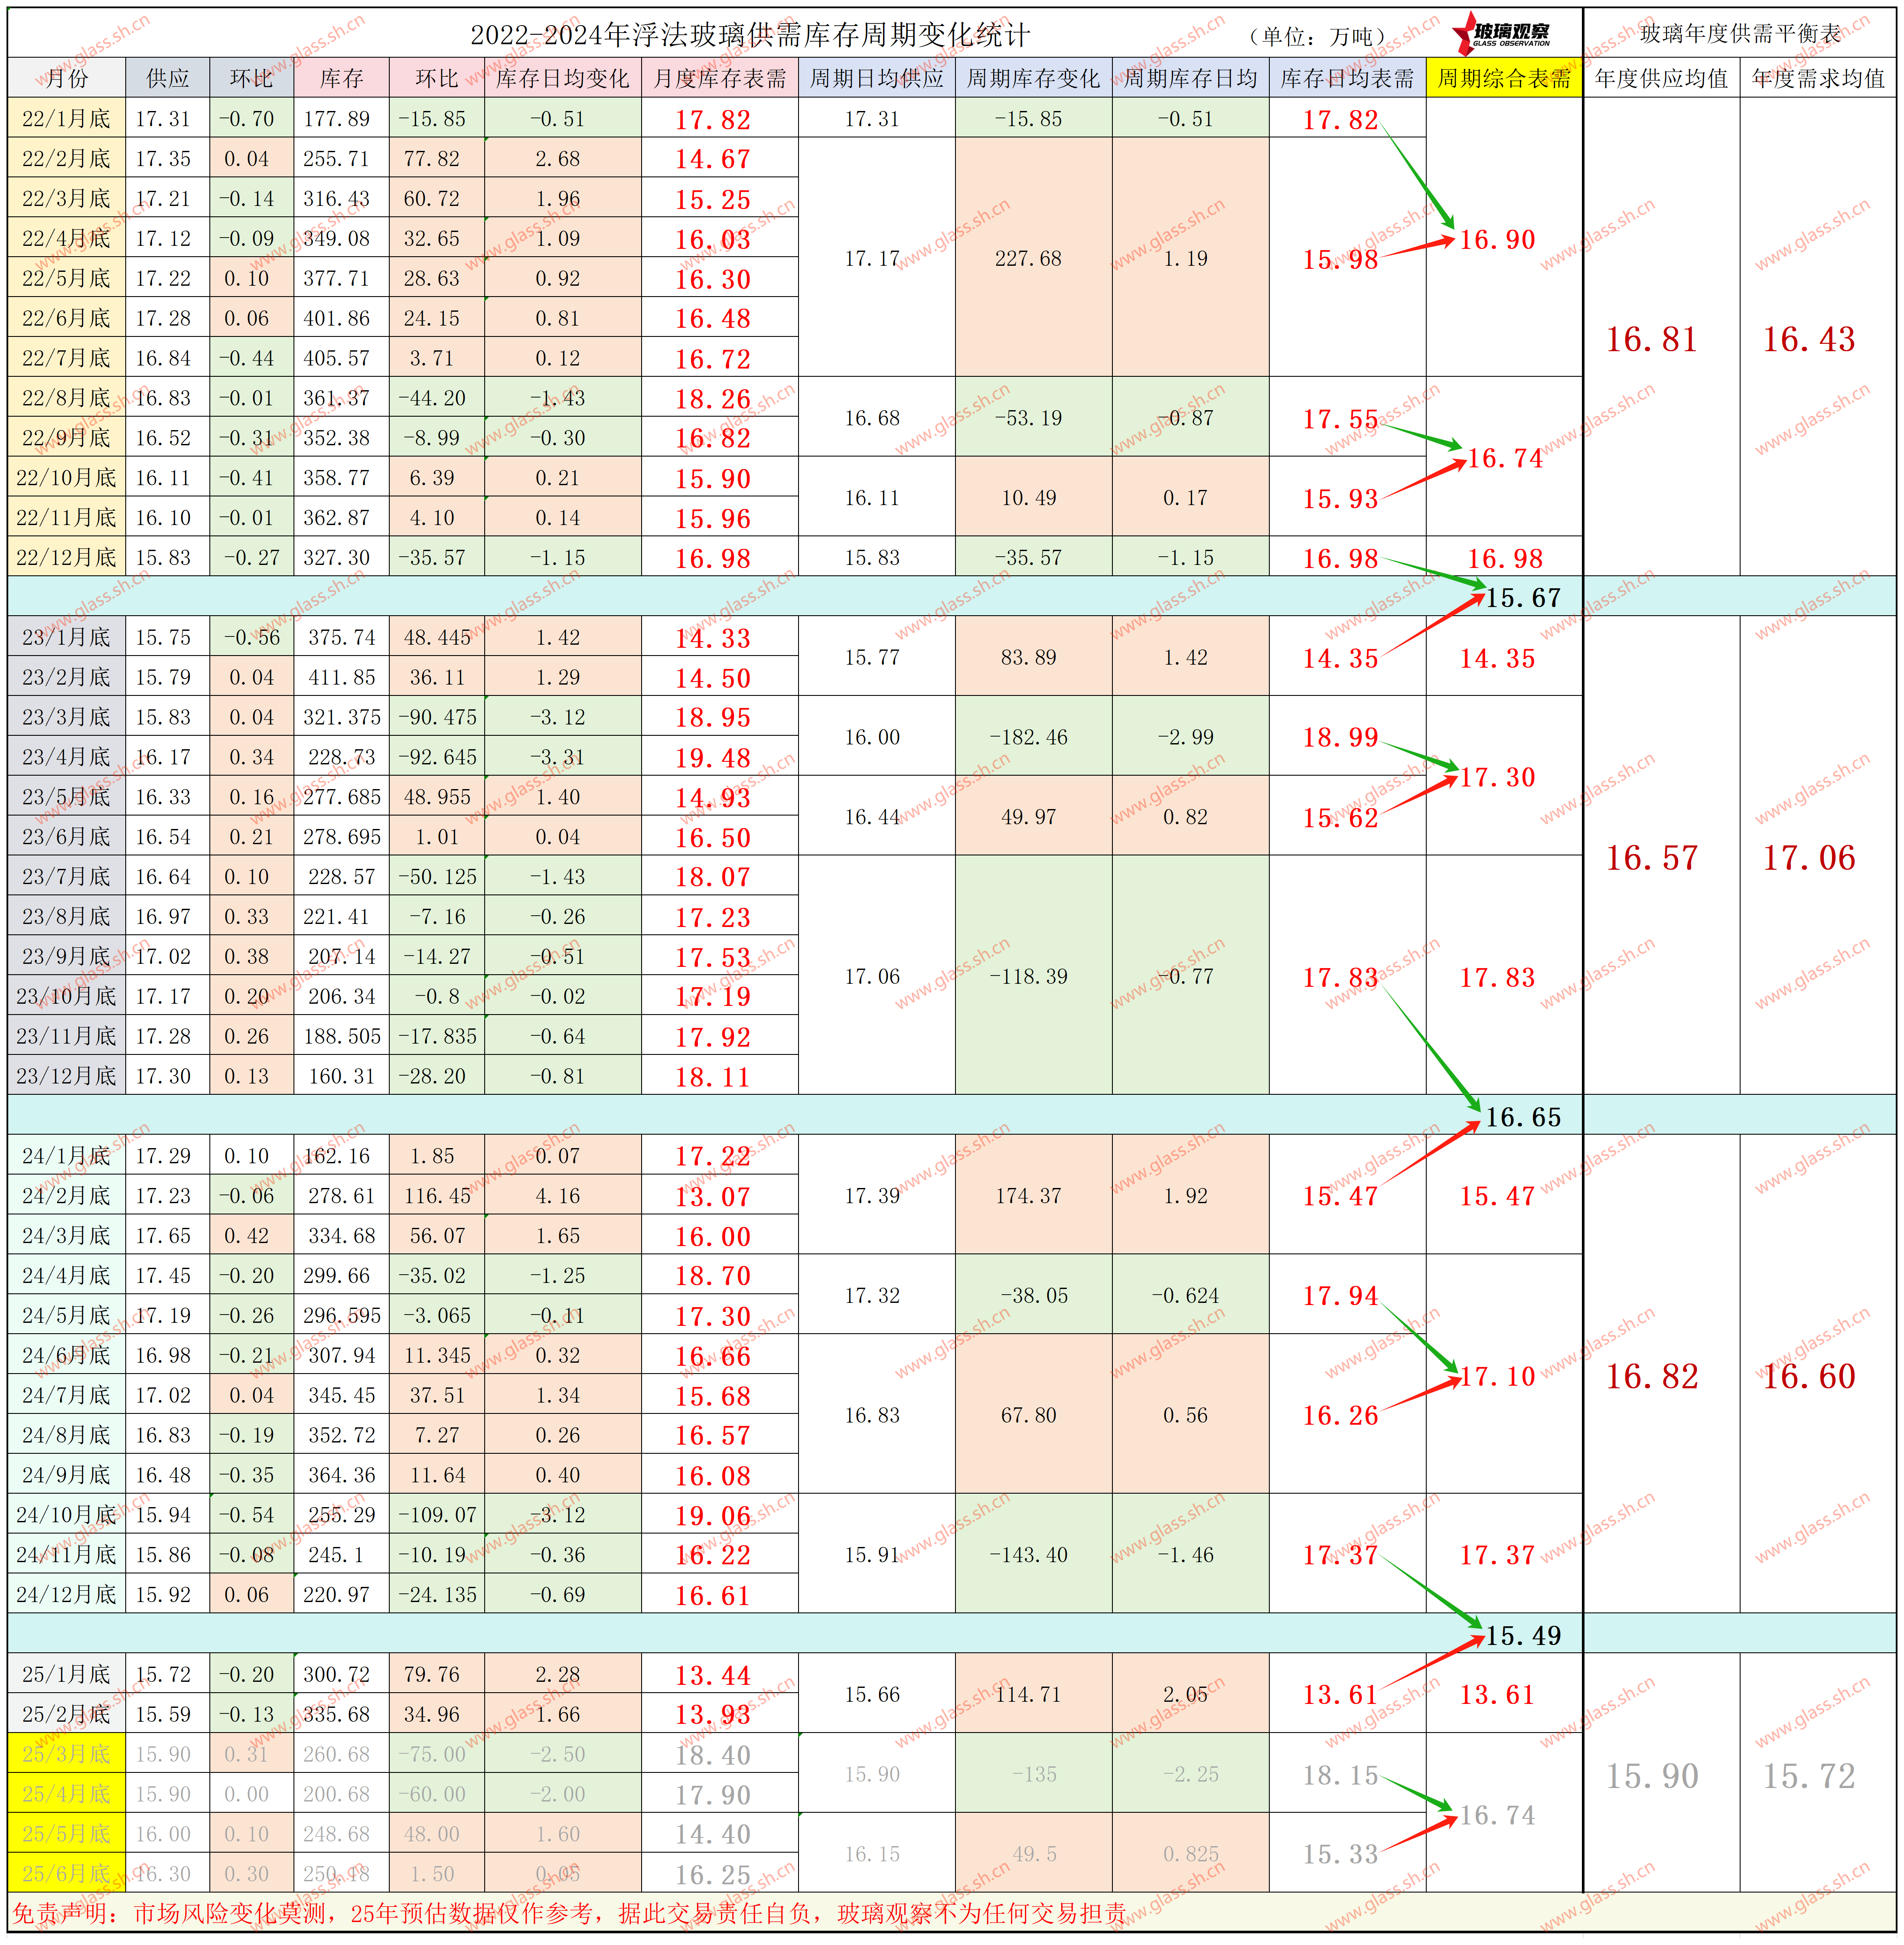
Task: Click cycle inventory change 227.68
Action: point(1028,258)
